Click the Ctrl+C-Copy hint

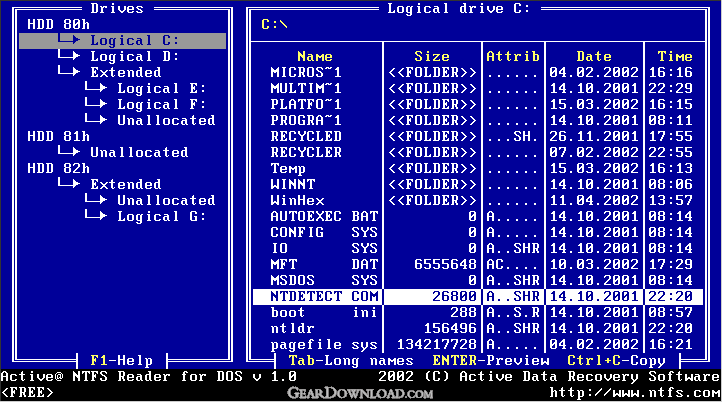pyautogui.click(x=617, y=361)
